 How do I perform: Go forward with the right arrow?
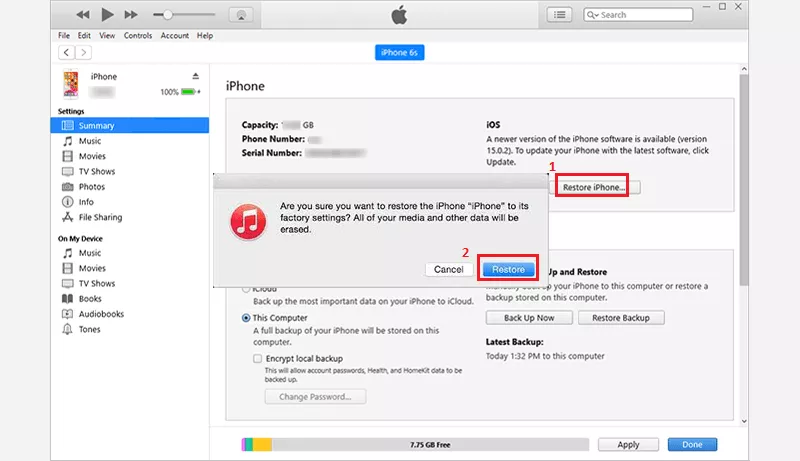pyautogui.click(x=84, y=53)
